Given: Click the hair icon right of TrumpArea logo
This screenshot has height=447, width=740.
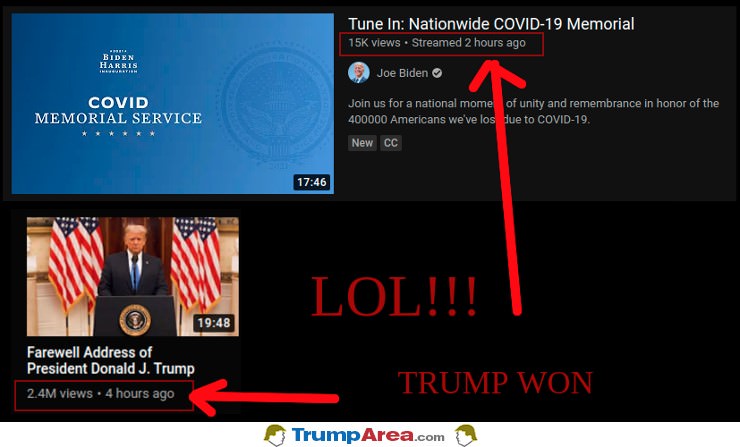Looking at the screenshot, I should (x=466, y=435).
